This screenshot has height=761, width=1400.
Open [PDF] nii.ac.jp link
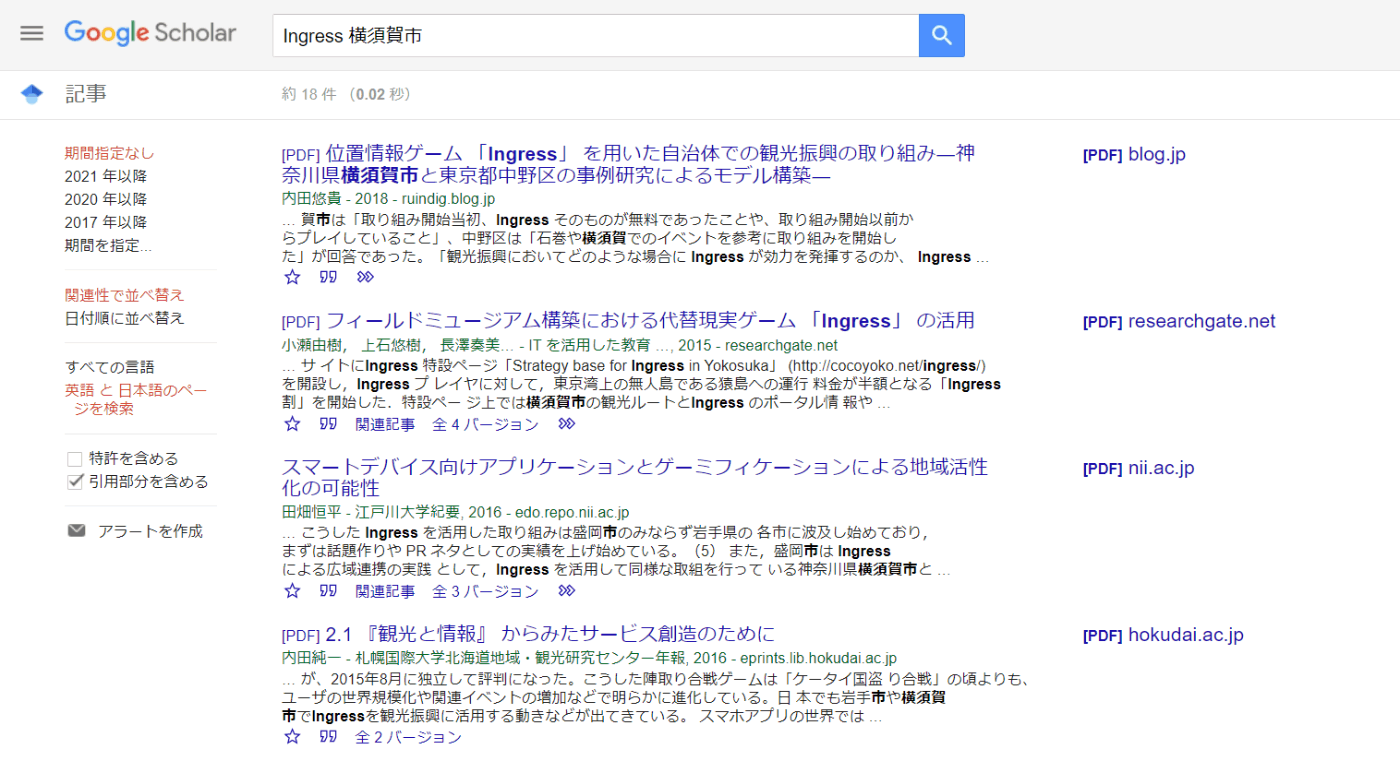(x=1138, y=468)
